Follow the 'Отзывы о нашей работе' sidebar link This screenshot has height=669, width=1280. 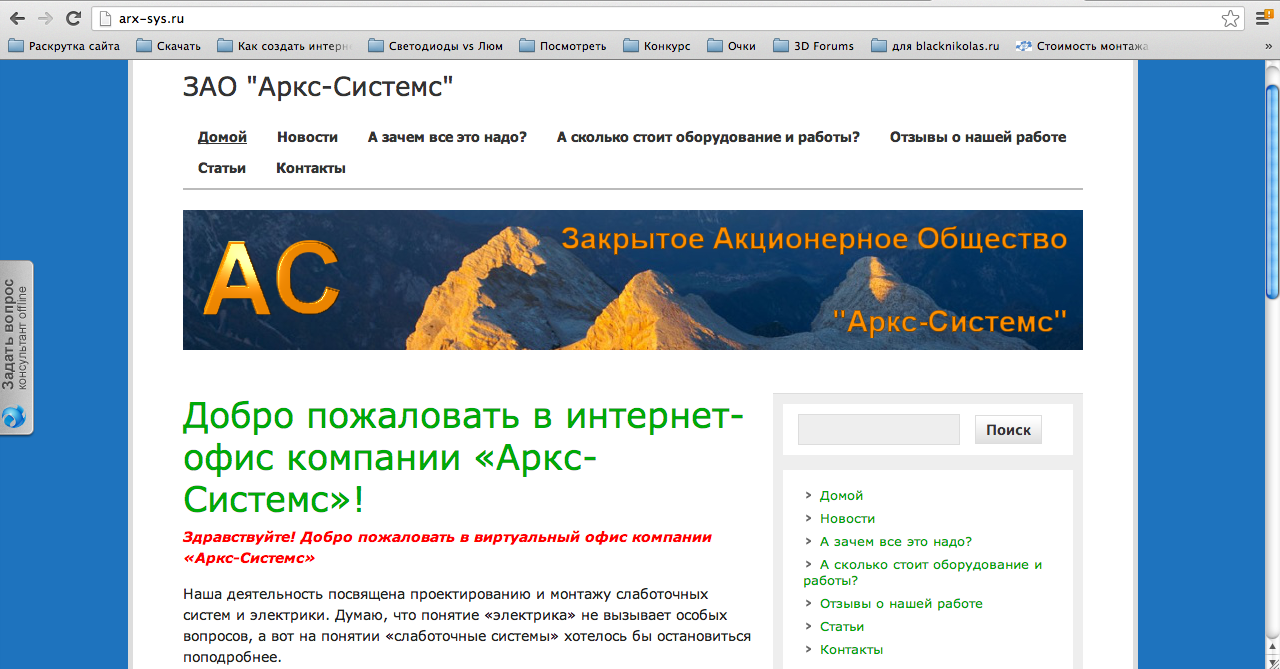[900, 603]
